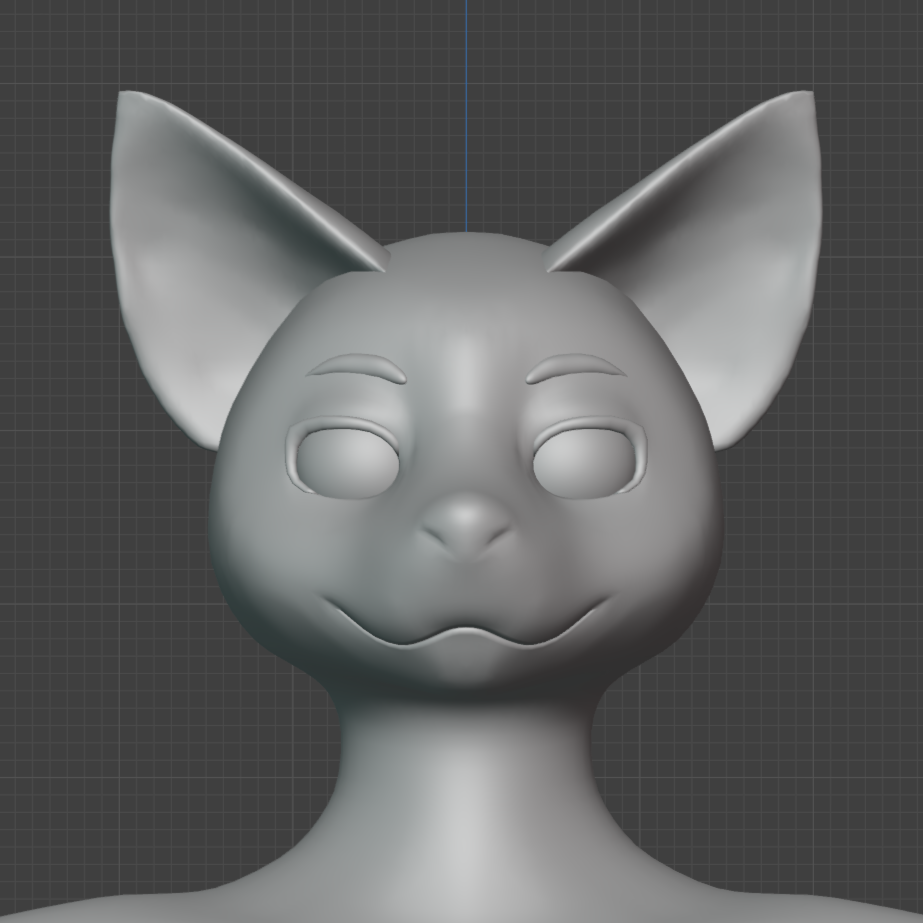Pick the pointed tip of the right-side ear

coord(808,96)
